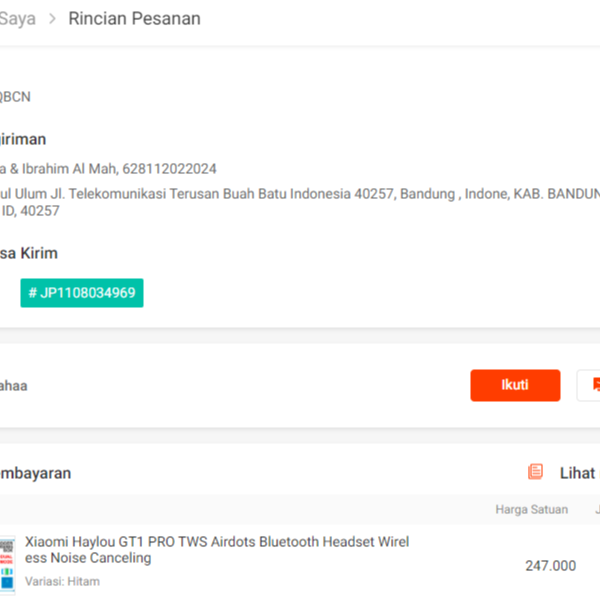This screenshot has width=600, height=600.
Task: Click the courier heading ending with Kirim
Action: tap(29, 253)
